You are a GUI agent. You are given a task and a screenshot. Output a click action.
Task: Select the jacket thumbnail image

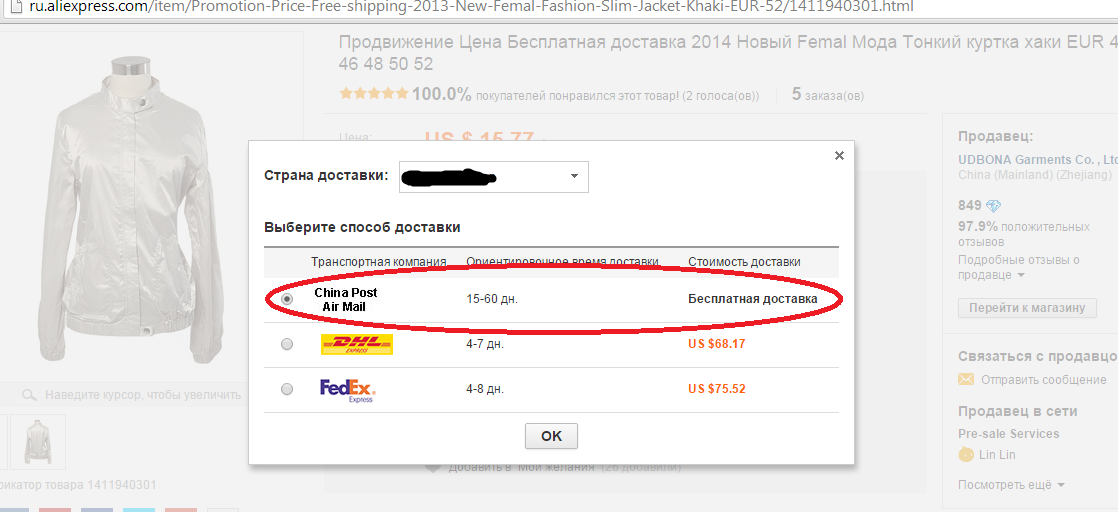pyautogui.click(x=37, y=441)
